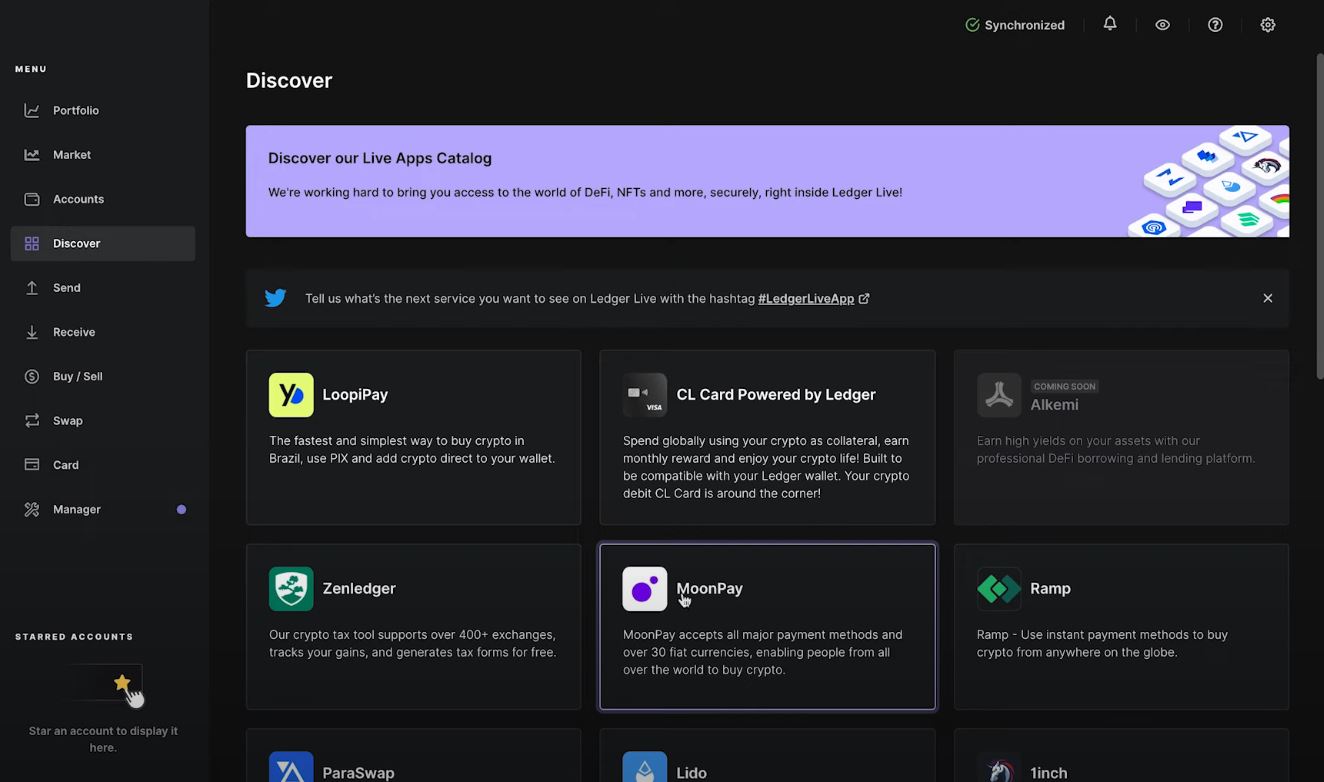
Task: Open the LoopiPay app title
Action: 355,395
